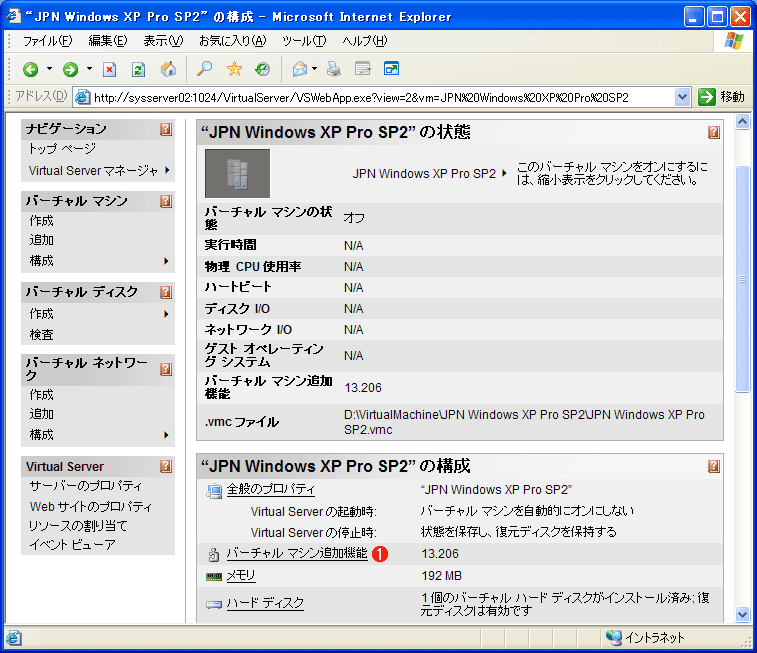
Task: Click the 全般のプロパティ computer icon
Action: 214,491
